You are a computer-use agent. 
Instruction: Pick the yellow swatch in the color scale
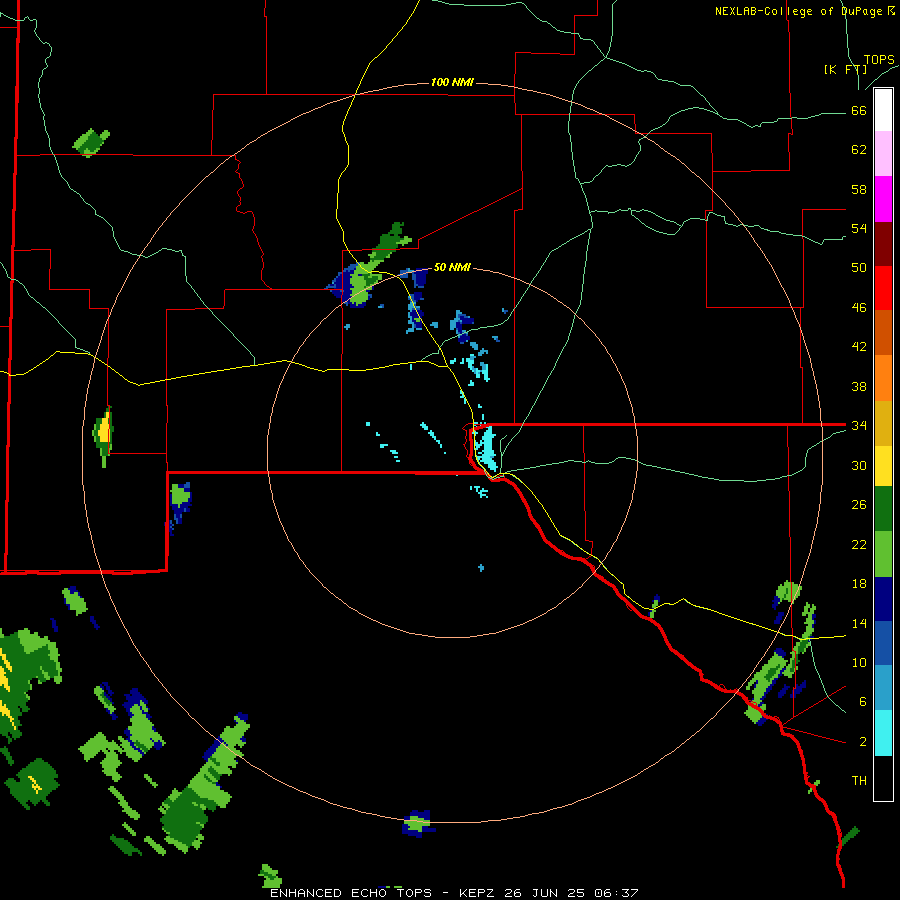tap(883, 465)
